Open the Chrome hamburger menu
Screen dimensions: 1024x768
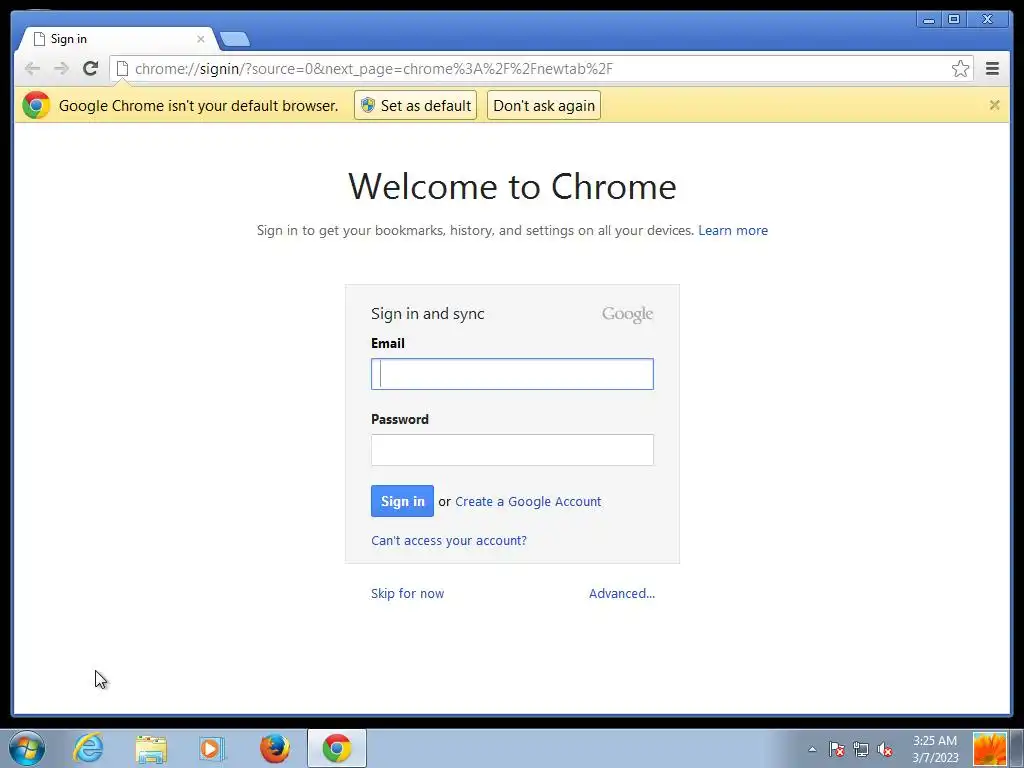(992, 69)
